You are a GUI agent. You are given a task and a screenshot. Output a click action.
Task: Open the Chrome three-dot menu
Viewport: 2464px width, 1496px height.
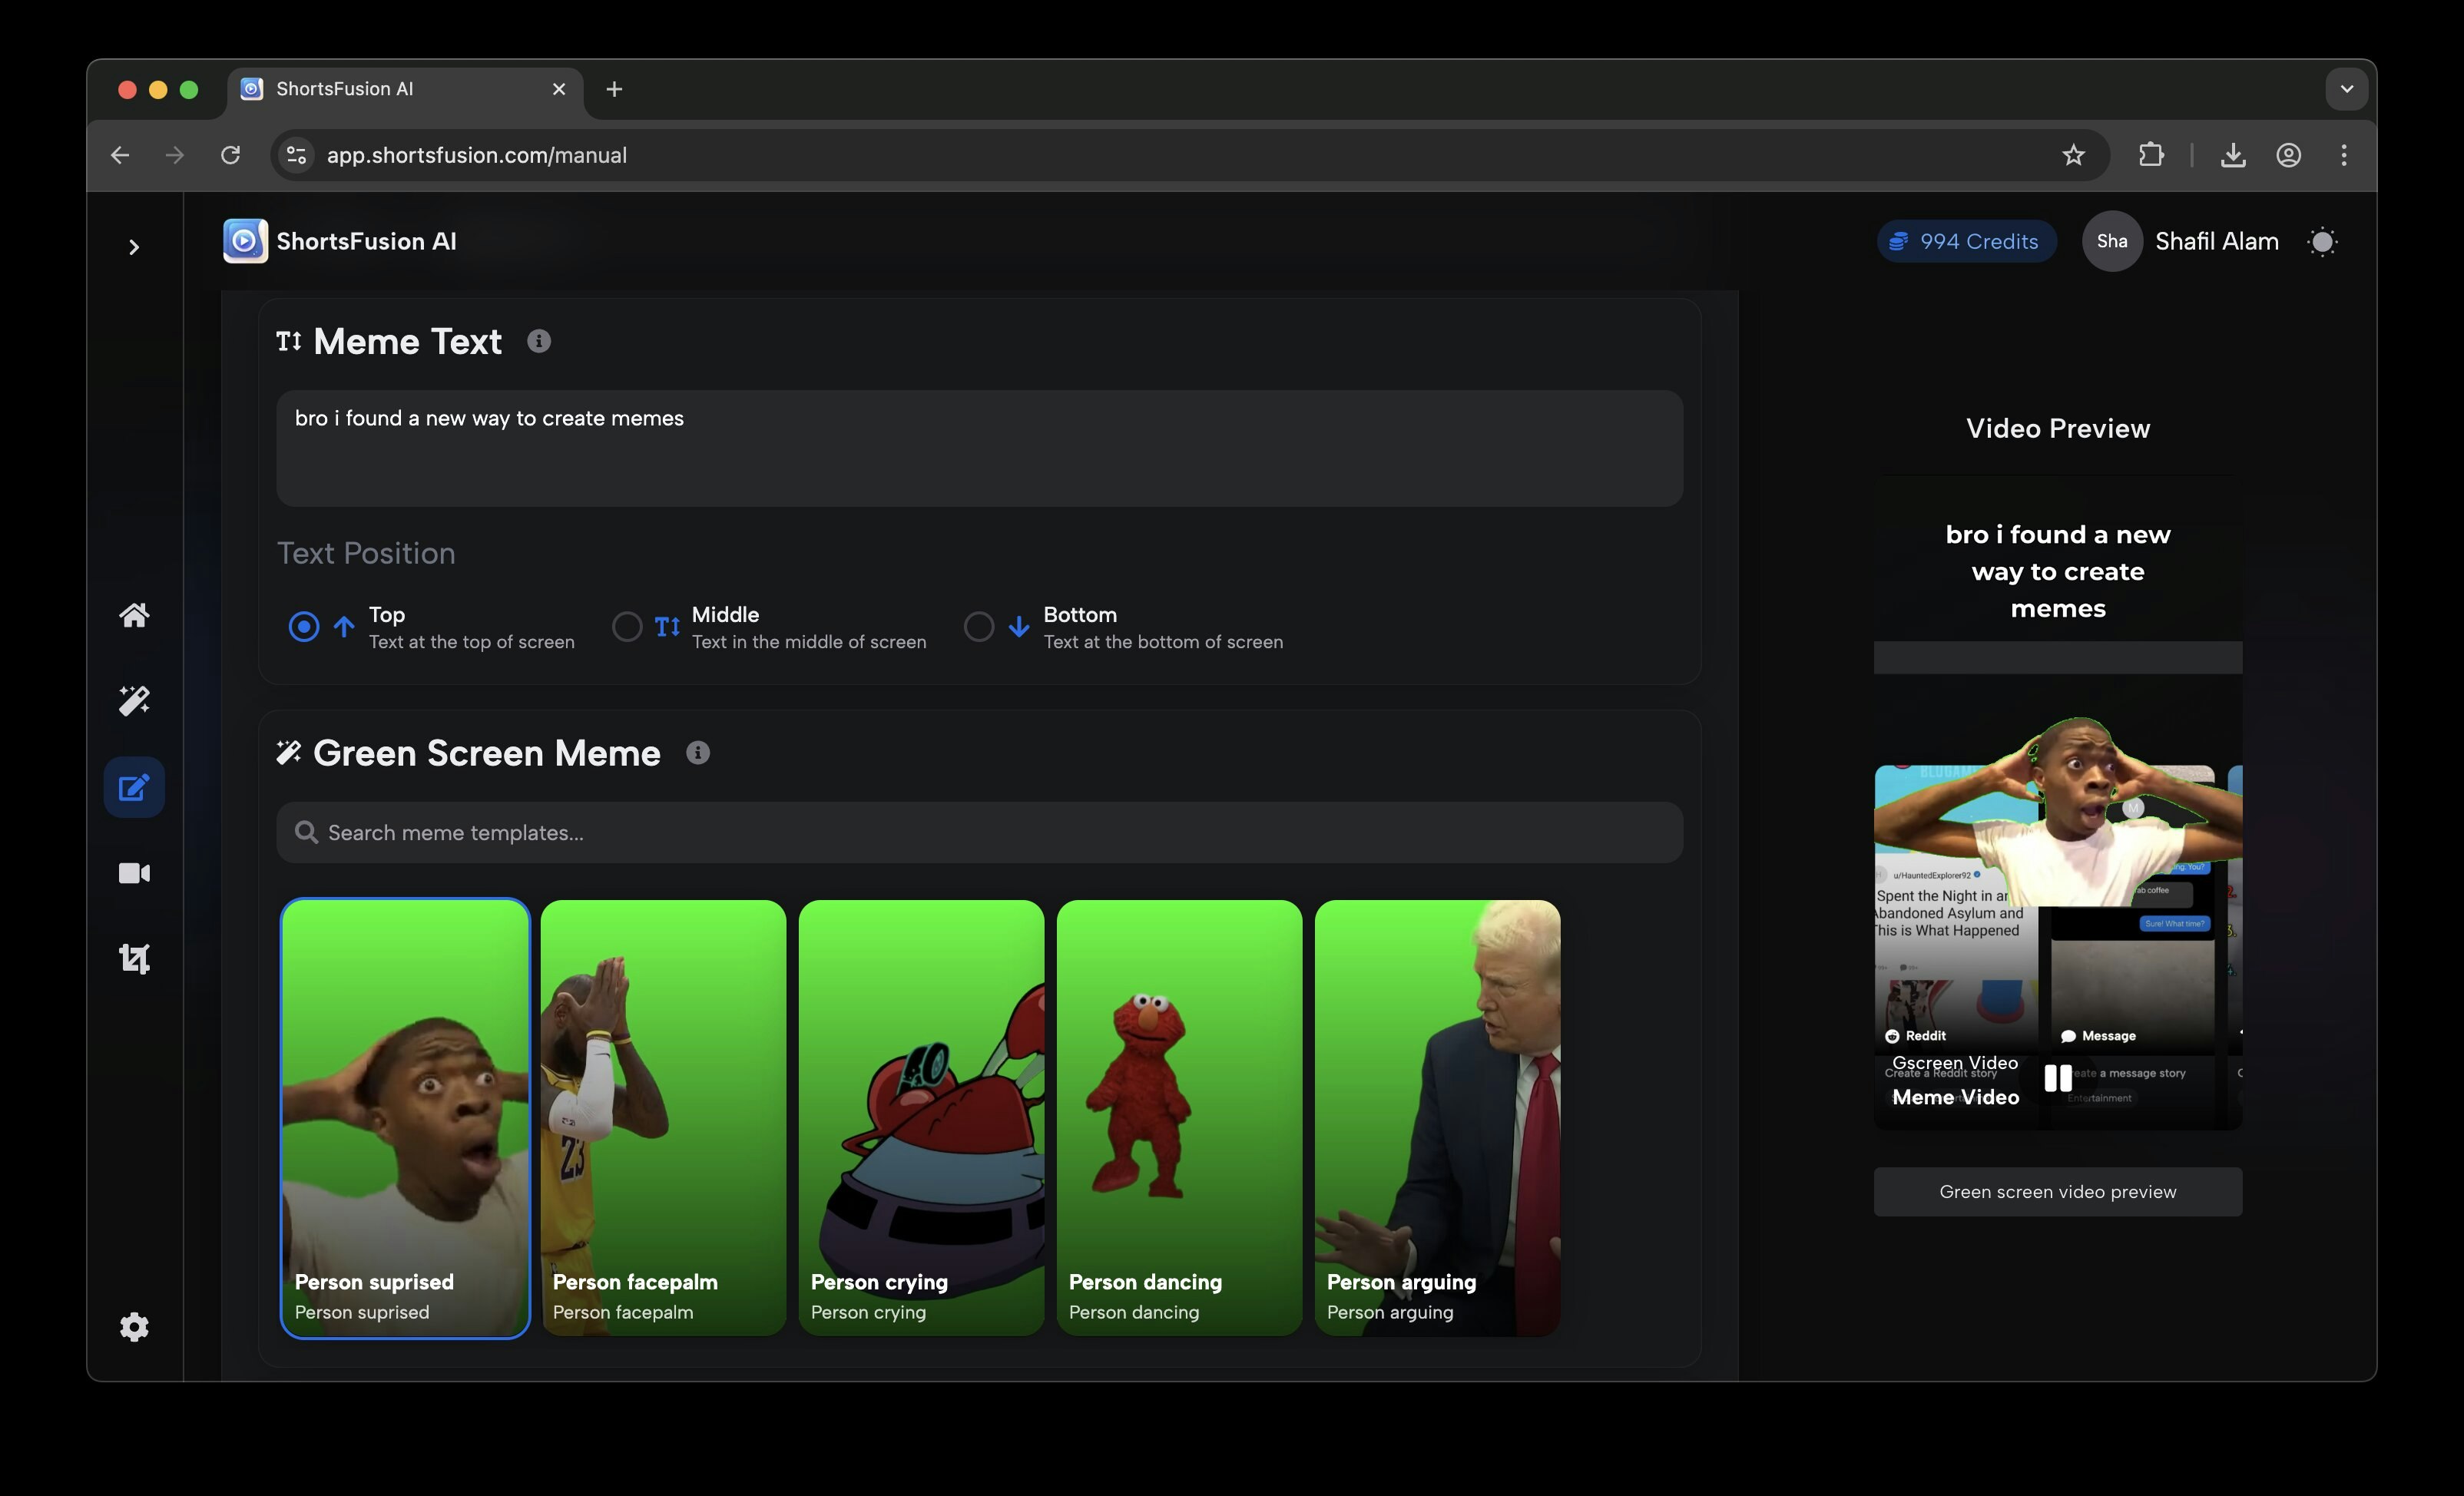(2343, 155)
